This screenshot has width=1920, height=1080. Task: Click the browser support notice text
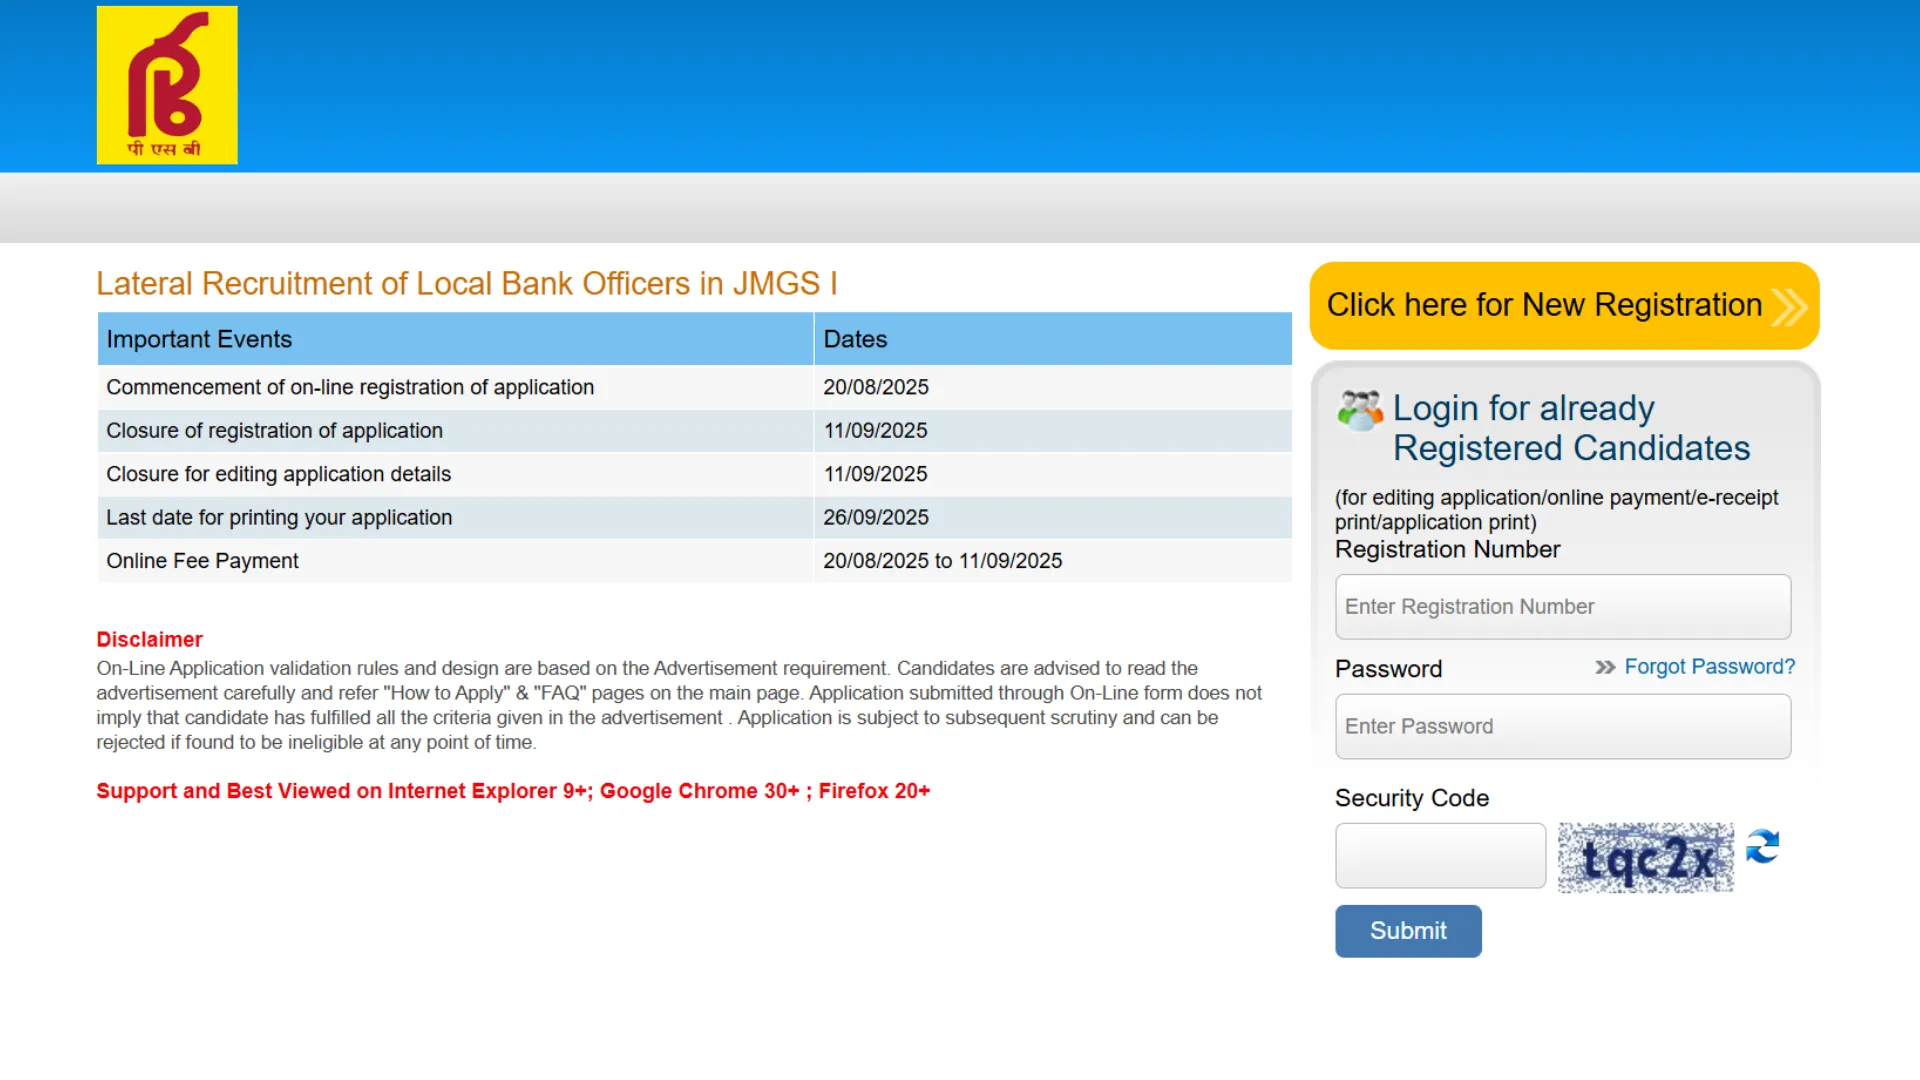(513, 791)
